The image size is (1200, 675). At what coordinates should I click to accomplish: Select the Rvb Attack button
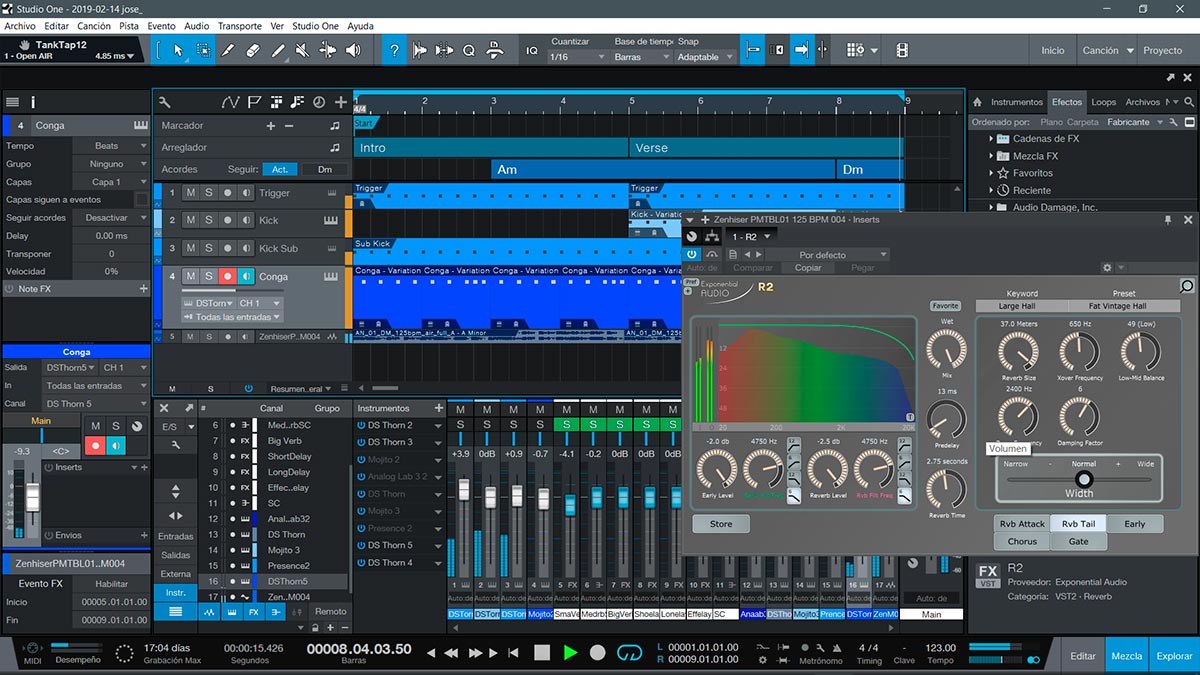(1021, 524)
